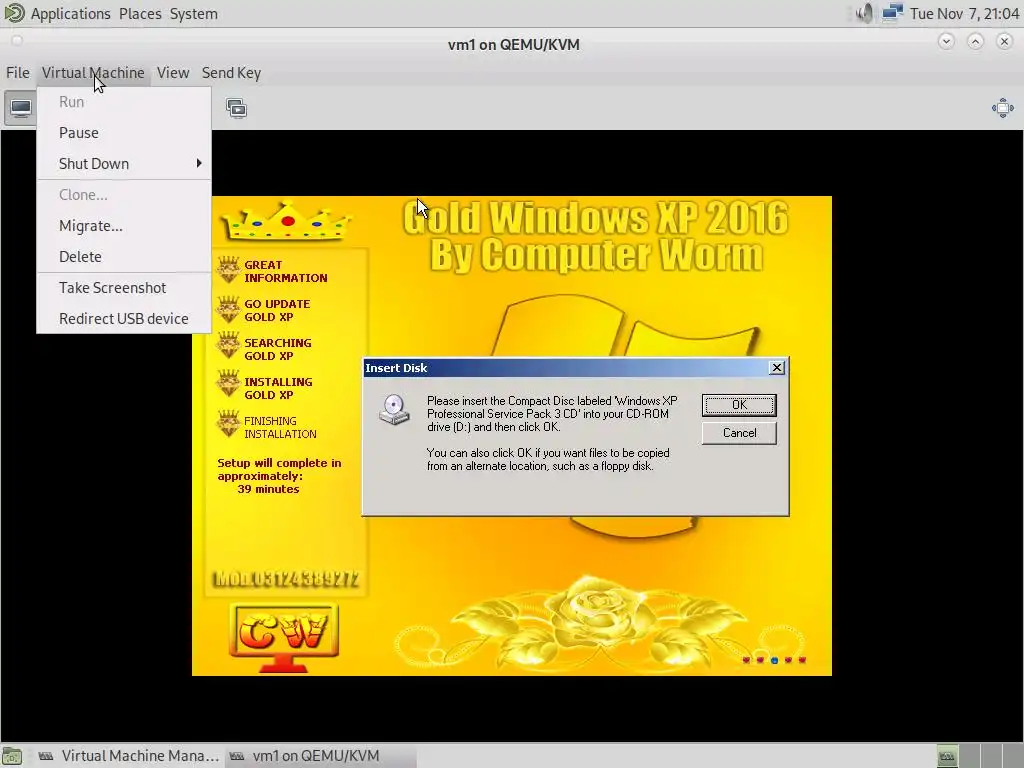This screenshot has height=768, width=1024.
Task: Select Redirect USB device option
Action: coord(124,318)
